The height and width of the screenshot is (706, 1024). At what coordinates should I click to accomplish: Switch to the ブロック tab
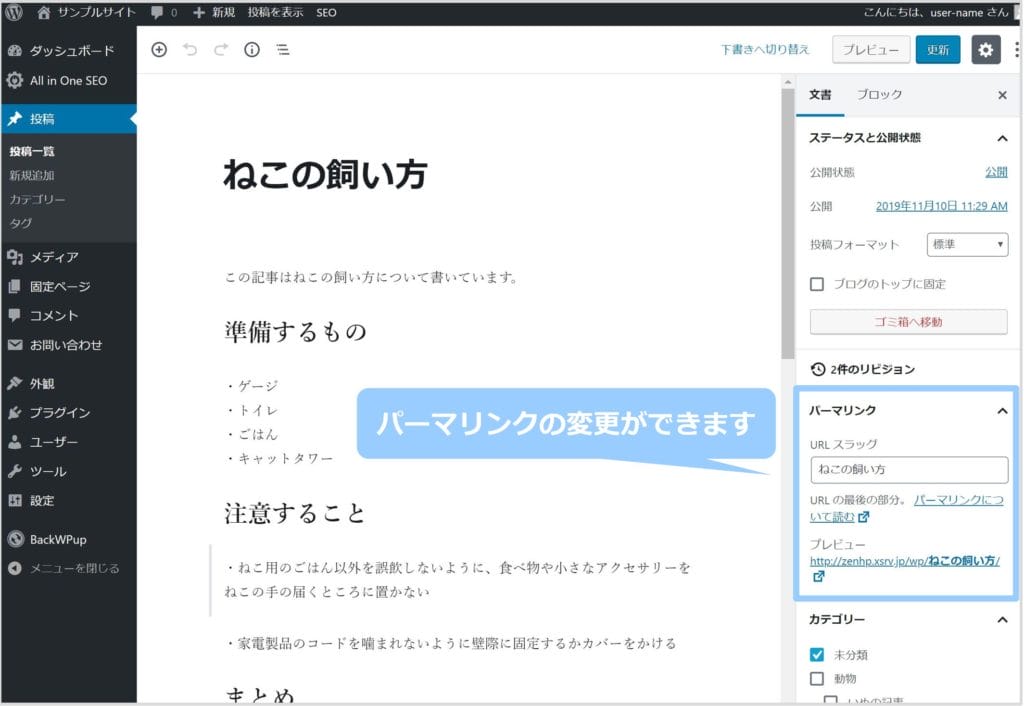click(879, 95)
